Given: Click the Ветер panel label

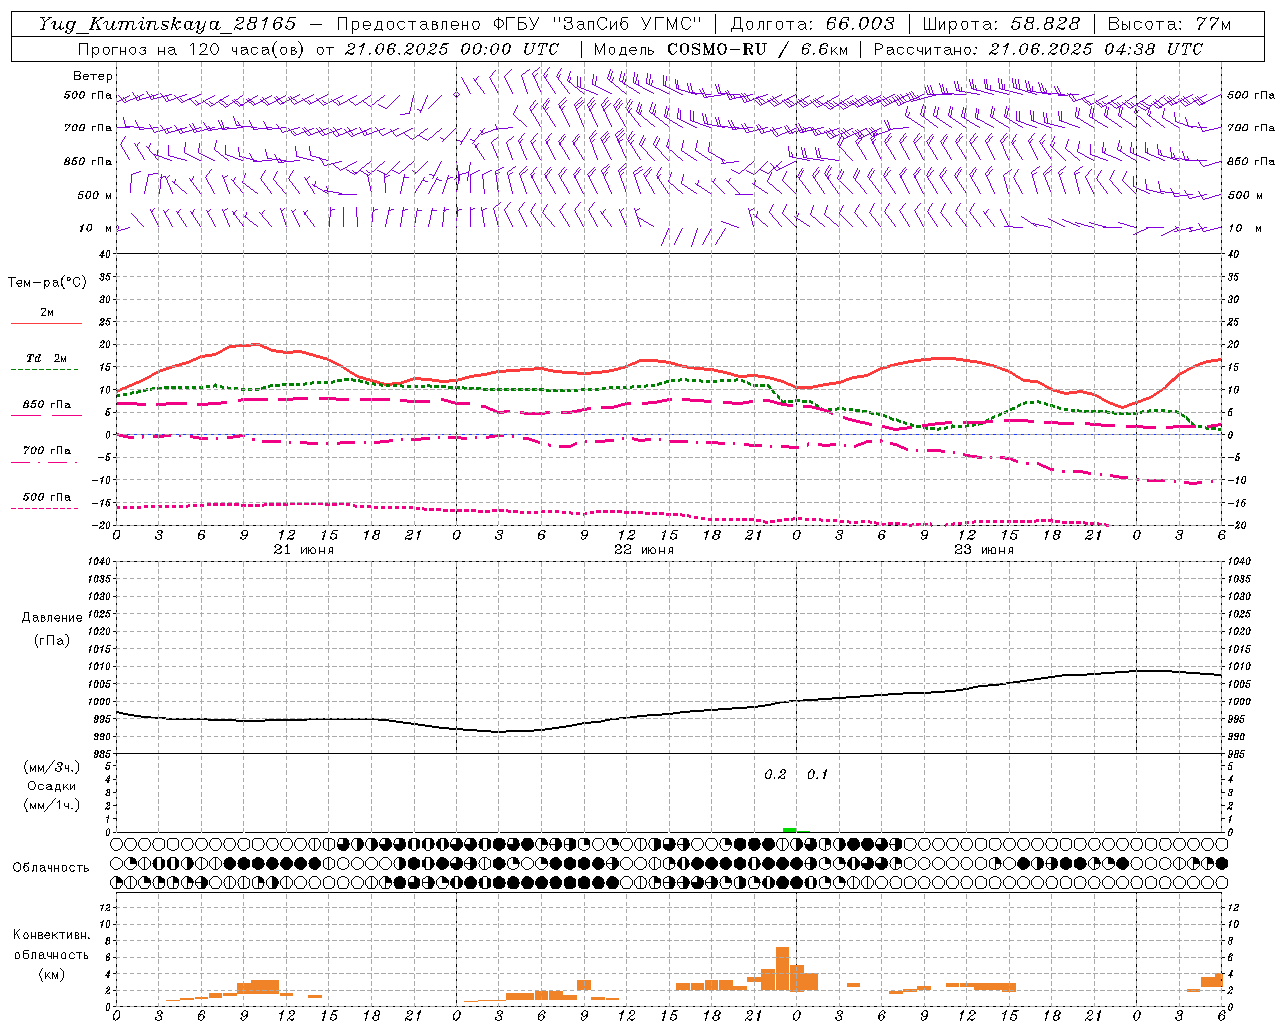Looking at the screenshot, I should click(92, 76).
